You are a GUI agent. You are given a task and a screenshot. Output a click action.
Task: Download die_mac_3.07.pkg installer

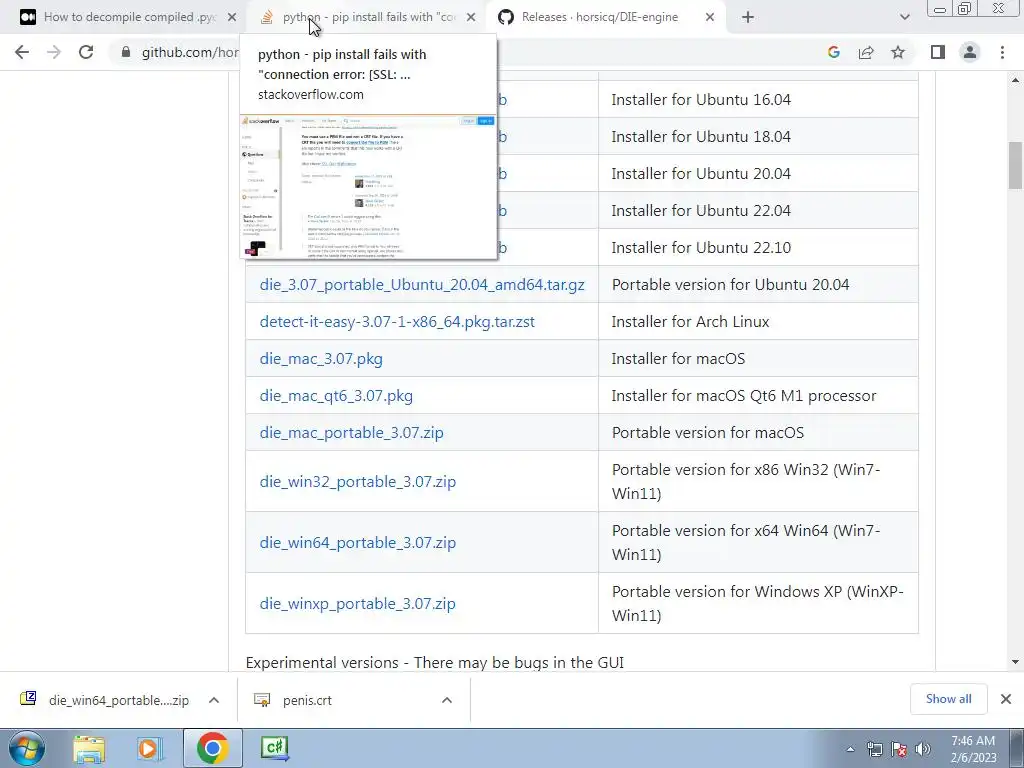click(321, 359)
